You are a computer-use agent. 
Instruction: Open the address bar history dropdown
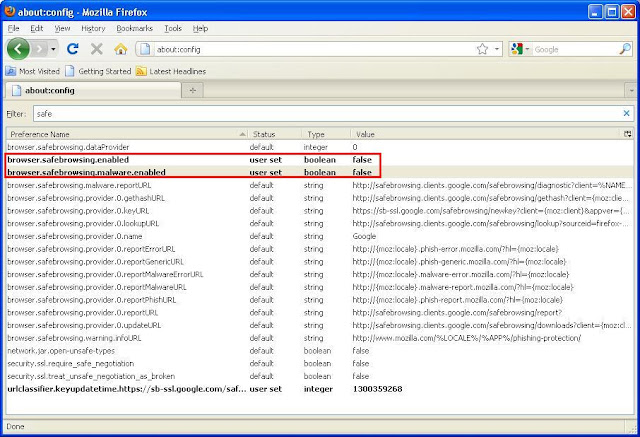click(x=497, y=49)
